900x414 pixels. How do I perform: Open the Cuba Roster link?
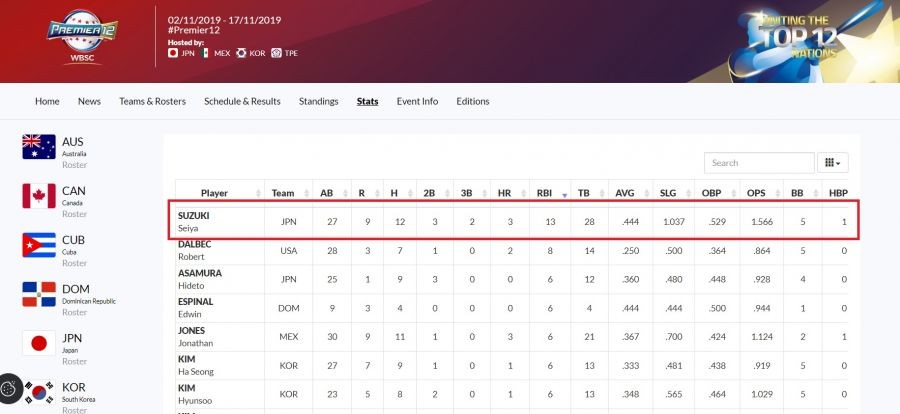coord(74,262)
